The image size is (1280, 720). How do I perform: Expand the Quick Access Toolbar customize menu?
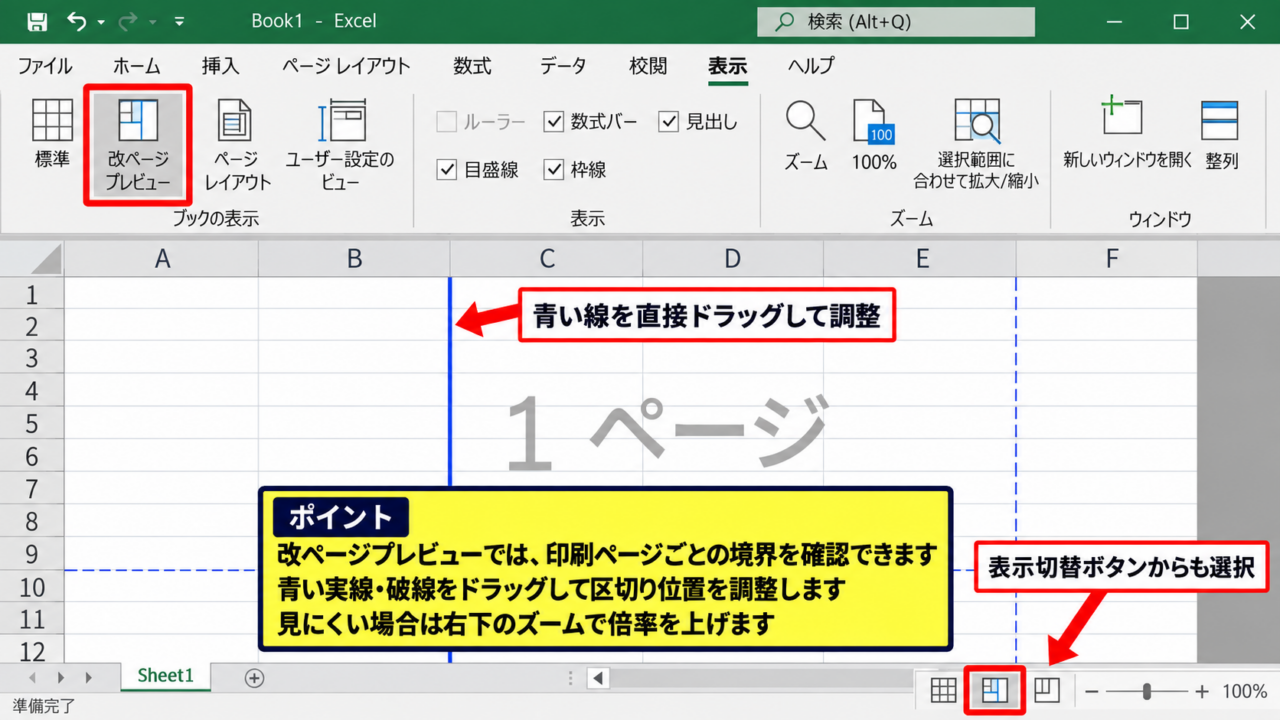179,21
